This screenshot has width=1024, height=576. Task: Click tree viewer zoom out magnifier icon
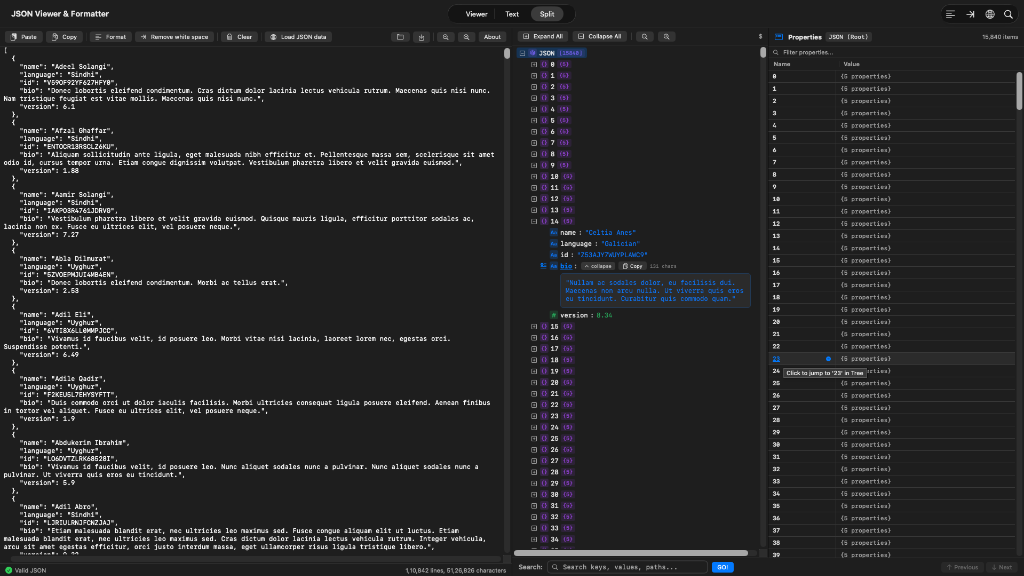(x=645, y=37)
